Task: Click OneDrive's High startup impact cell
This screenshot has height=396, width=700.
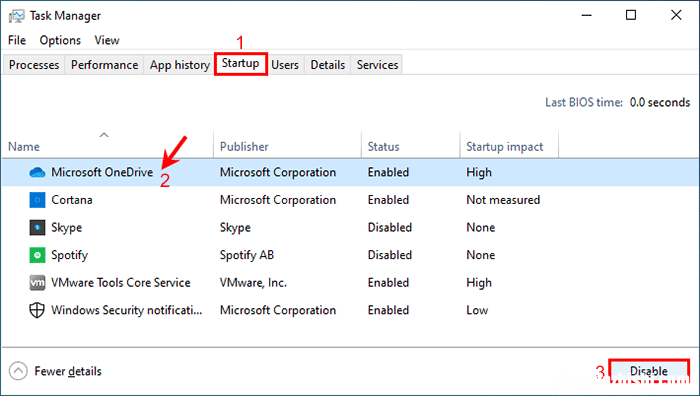Action: pos(479,172)
